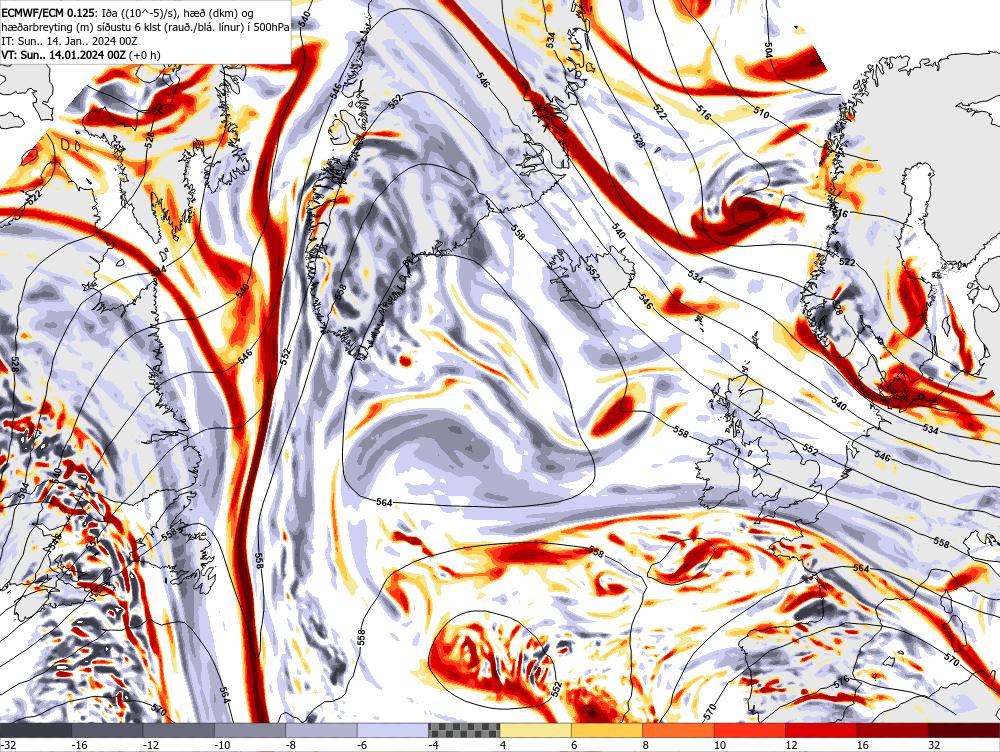
Task: Click the '10' legend value
Action: tap(720, 745)
